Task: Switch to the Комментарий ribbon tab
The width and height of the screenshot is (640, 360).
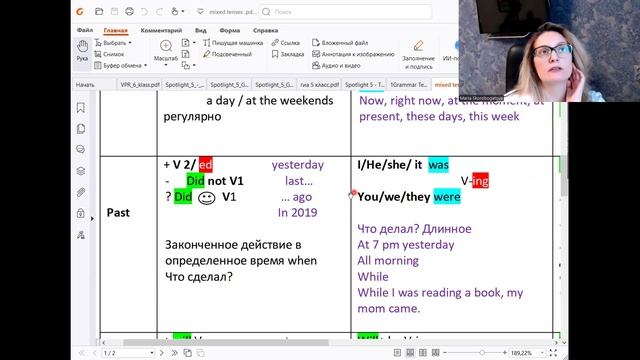Action: [161, 30]
